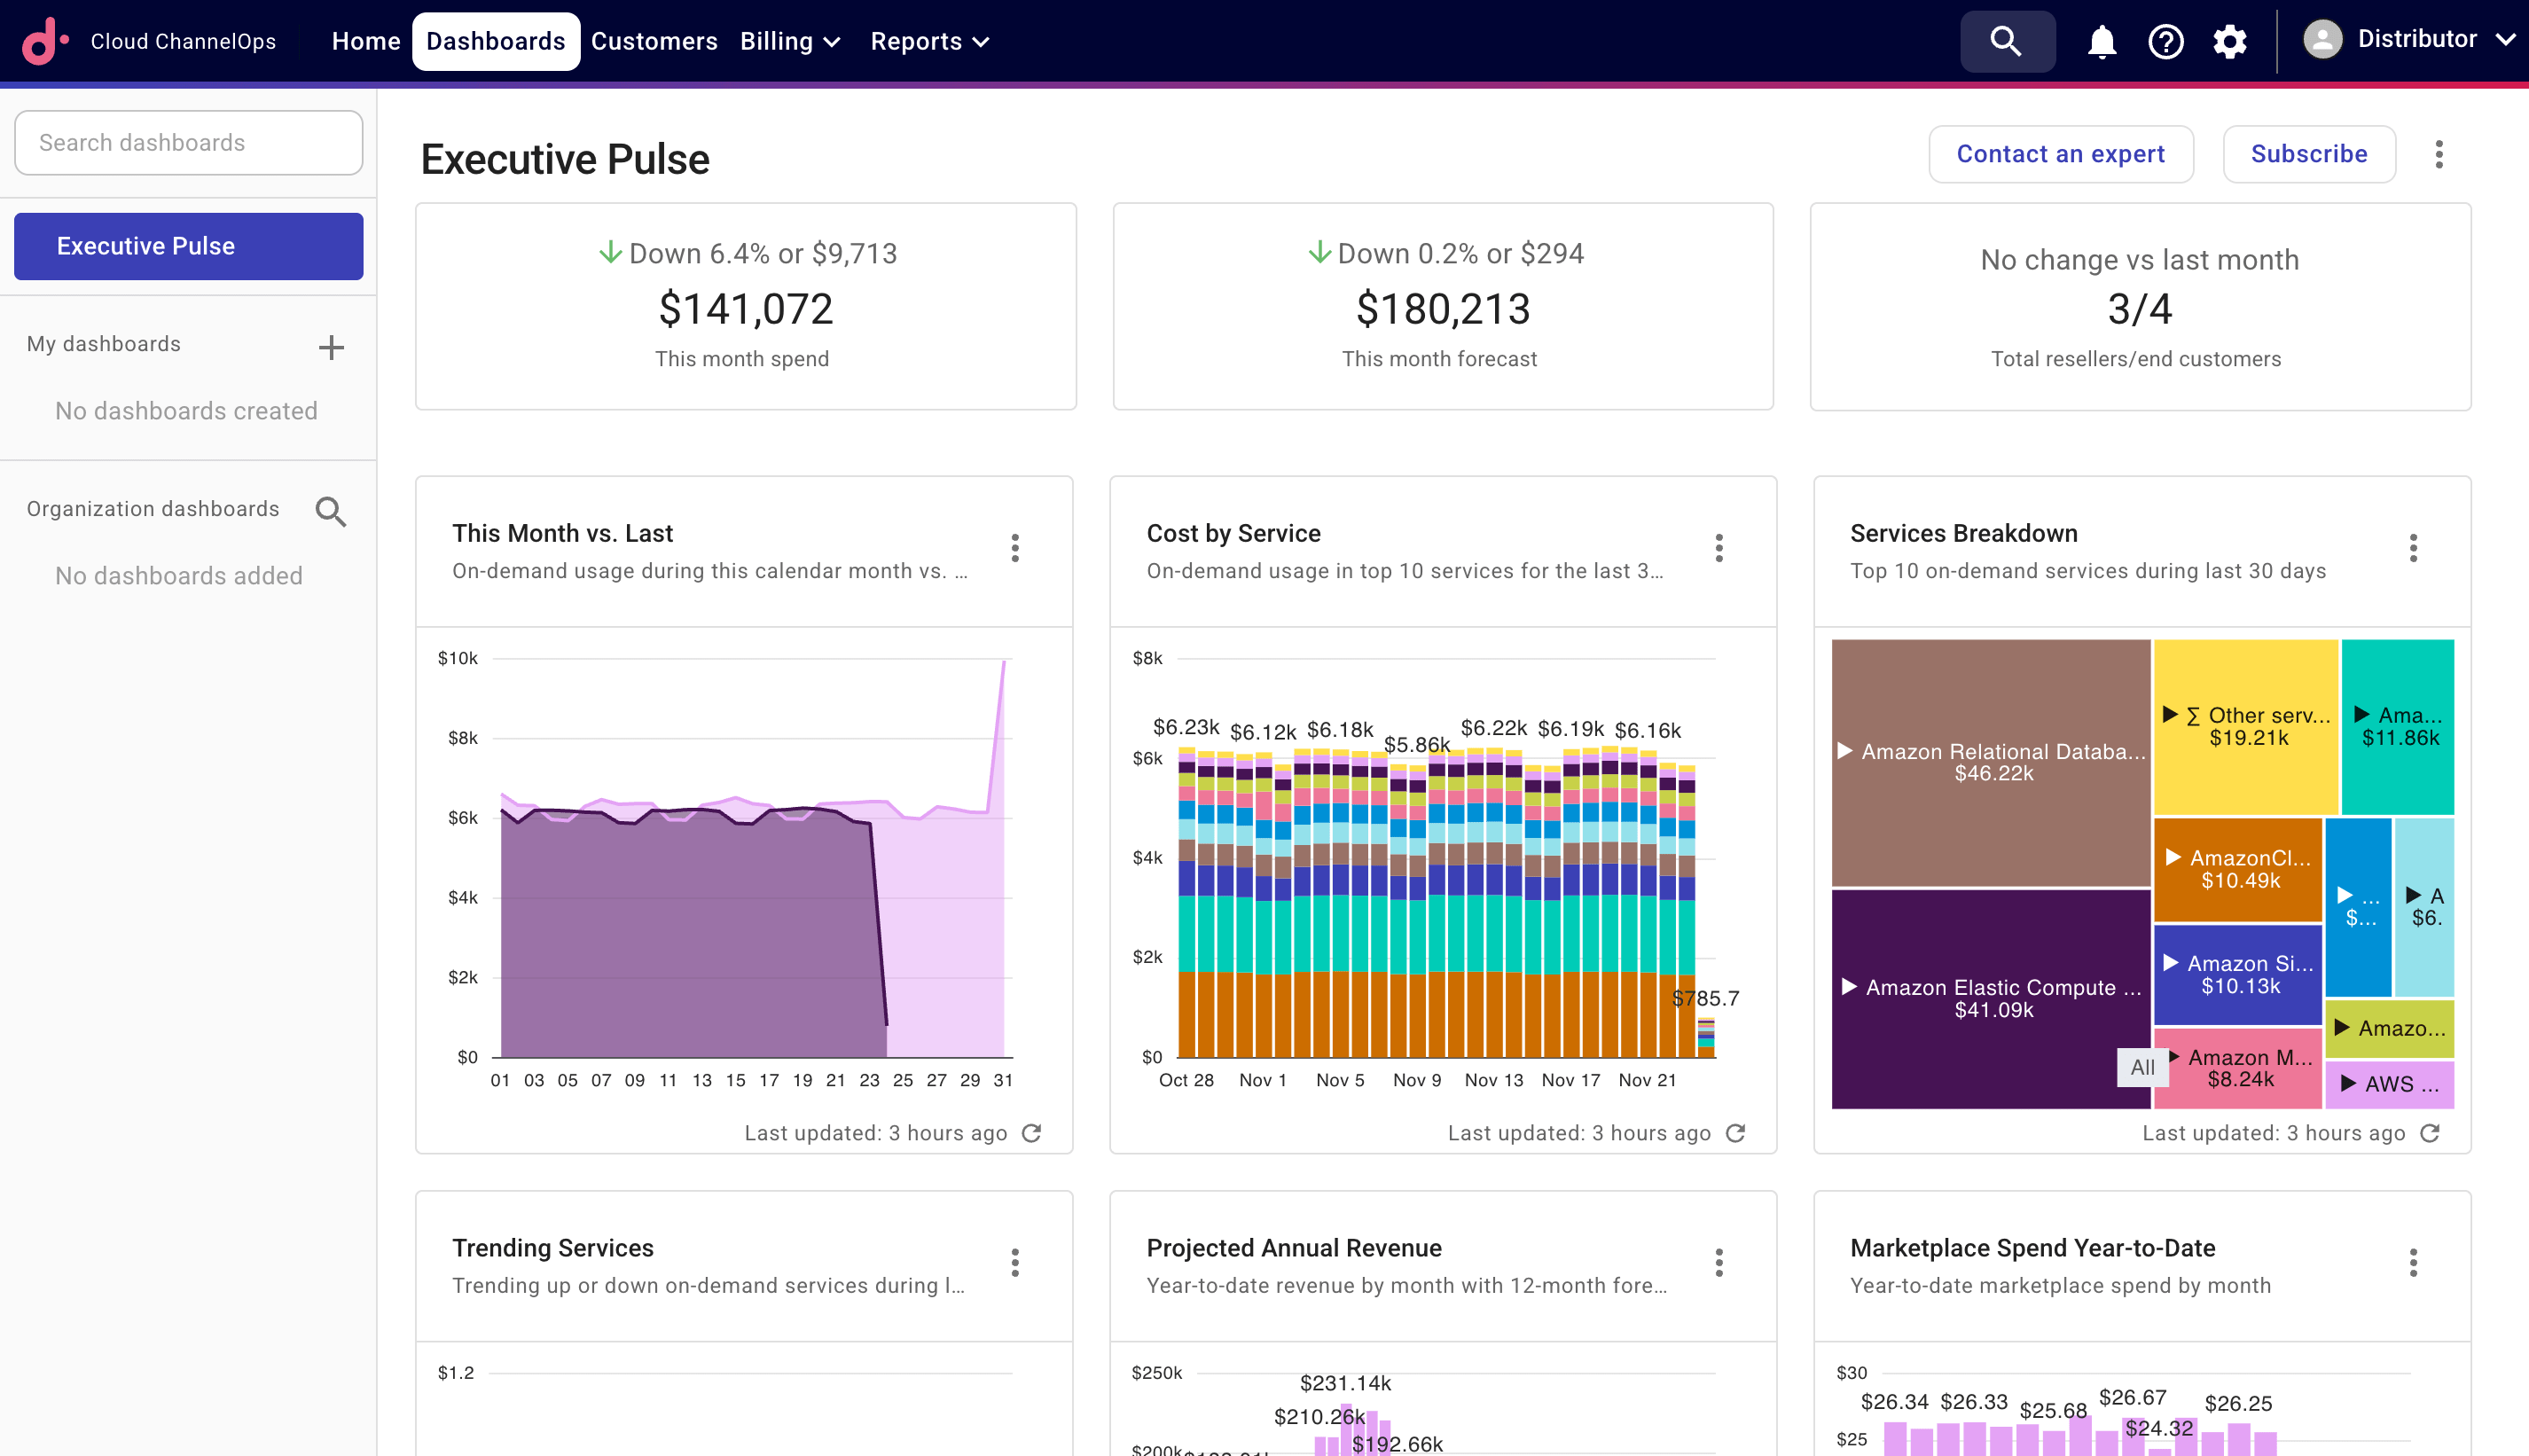Open the Executive Pulse page options menu
This screenshot has height=1456, width=2529.
(x=2438, y=154)
